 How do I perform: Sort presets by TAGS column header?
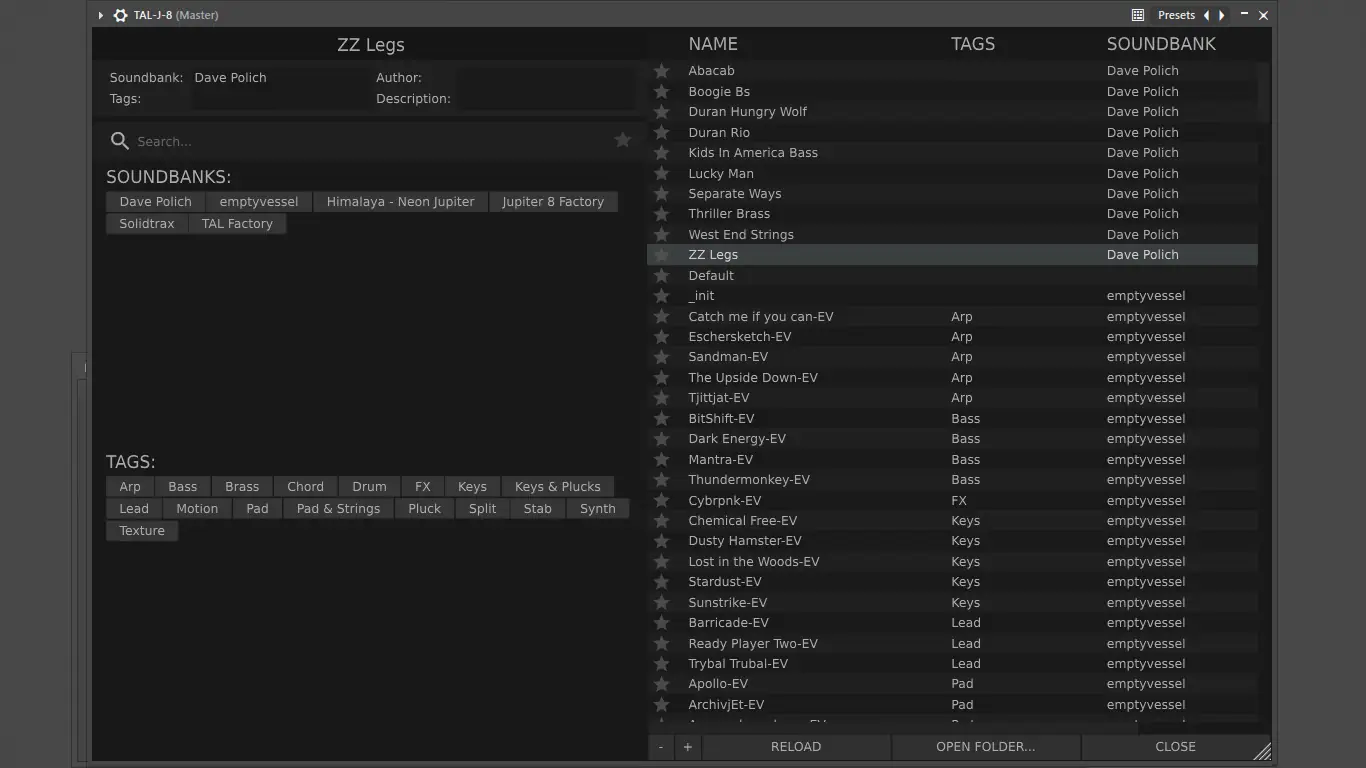[973, 44]
